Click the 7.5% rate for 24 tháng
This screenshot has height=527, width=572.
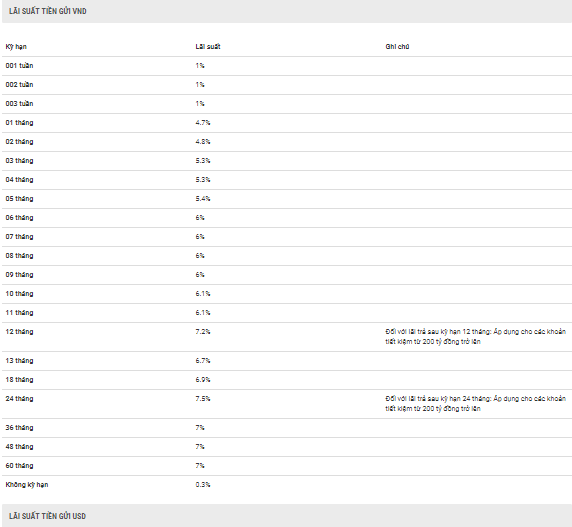(203, 399)
